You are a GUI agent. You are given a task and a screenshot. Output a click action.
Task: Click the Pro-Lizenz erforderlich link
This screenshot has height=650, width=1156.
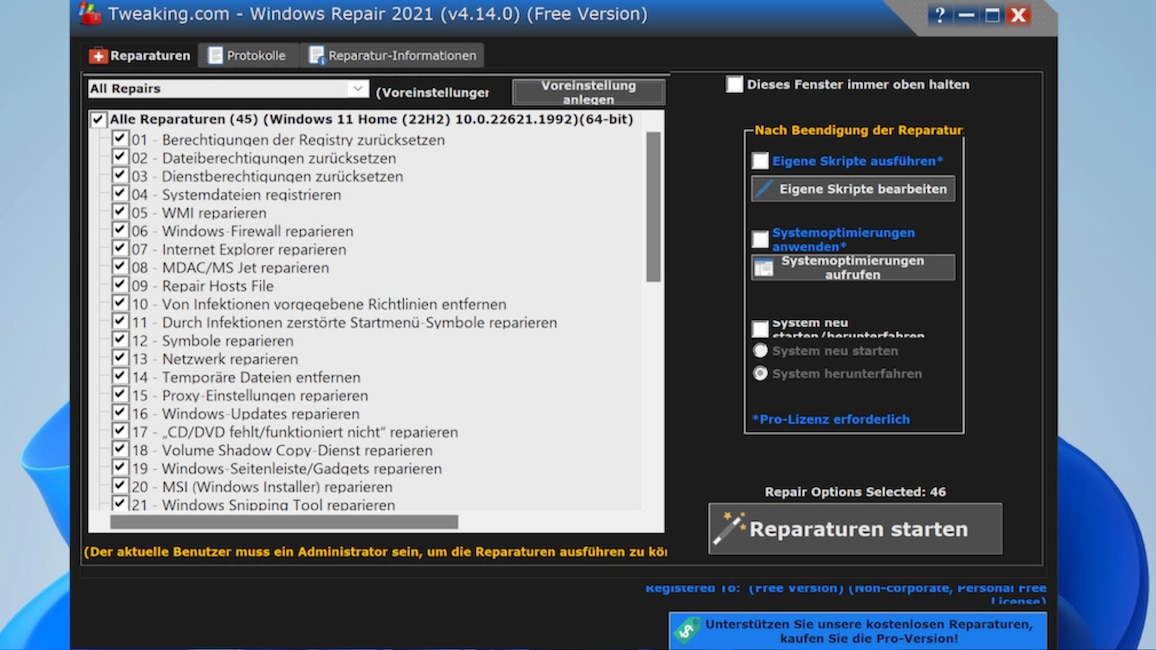[831, 419]
